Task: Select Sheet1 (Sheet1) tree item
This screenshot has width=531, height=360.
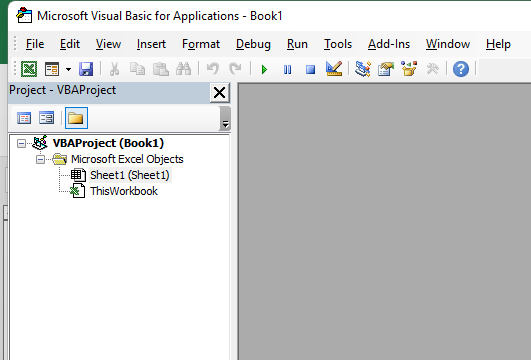Action: point(130,175)
